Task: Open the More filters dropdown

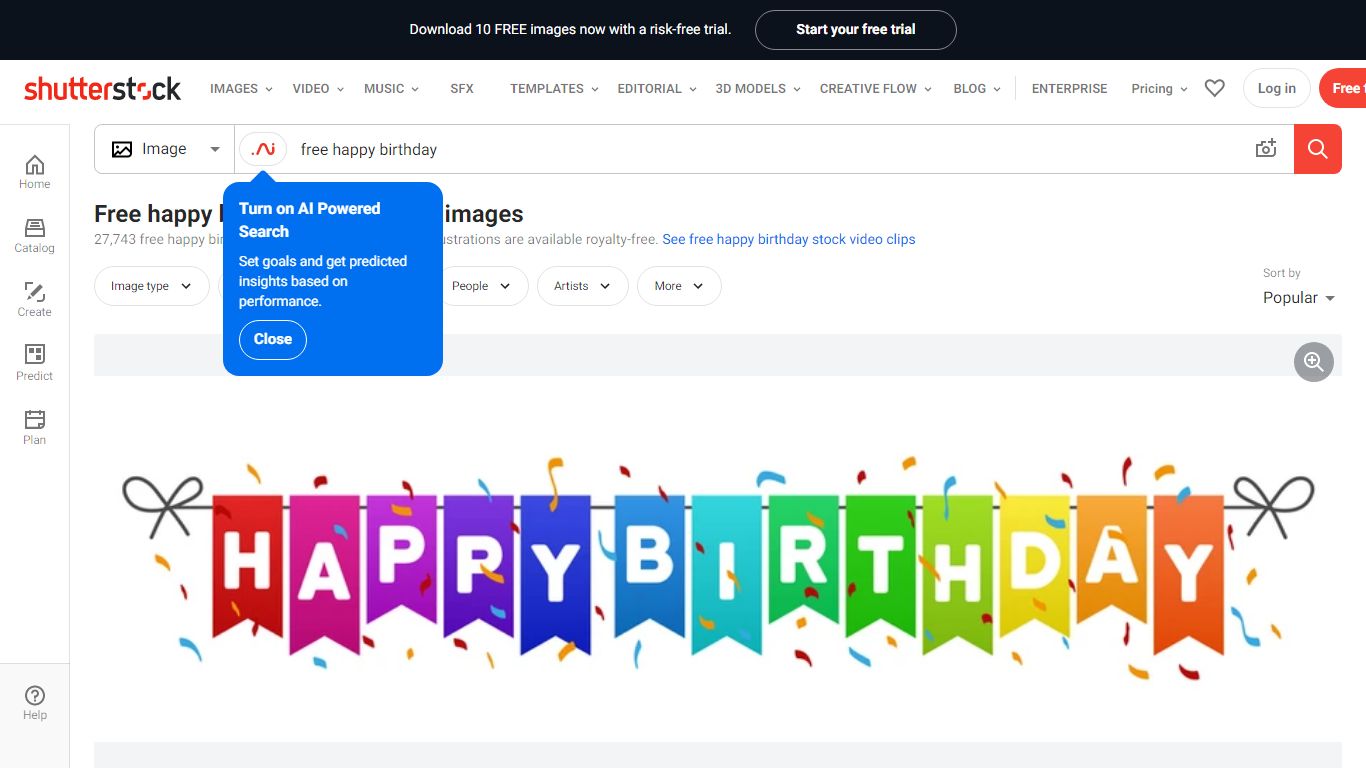Action: point(679,286)
